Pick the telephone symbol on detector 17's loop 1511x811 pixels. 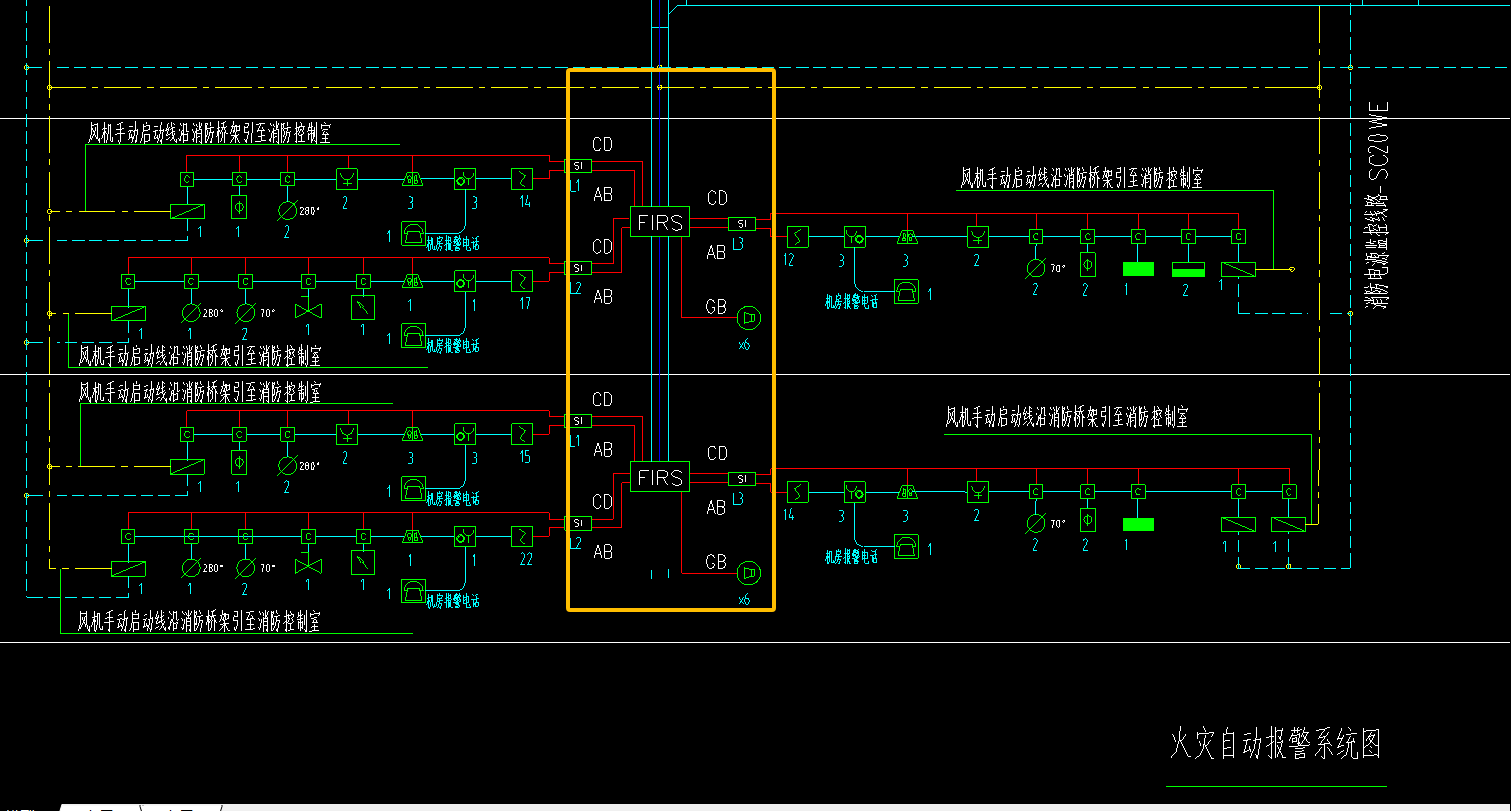click(413, 336)
